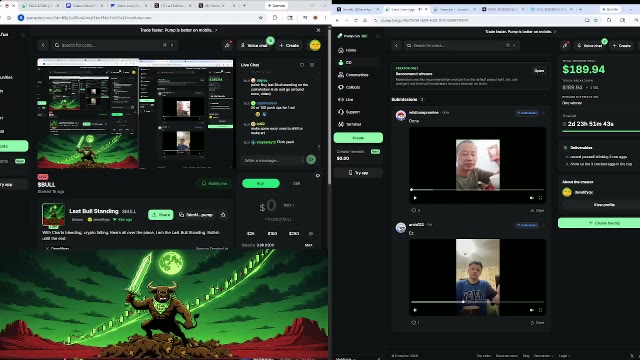The width and height of the screenshot is (640, 360).
Task: Click green Create button in right sidebar
Action: (x=358, y=138)
